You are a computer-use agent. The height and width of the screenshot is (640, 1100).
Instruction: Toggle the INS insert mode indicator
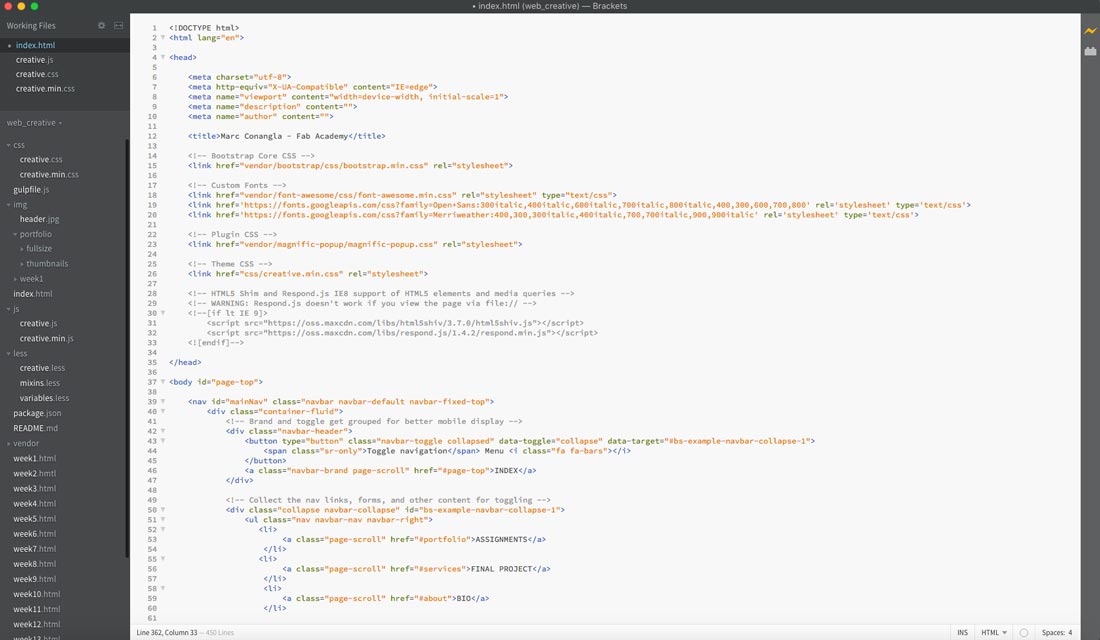[x=962, y=632]
